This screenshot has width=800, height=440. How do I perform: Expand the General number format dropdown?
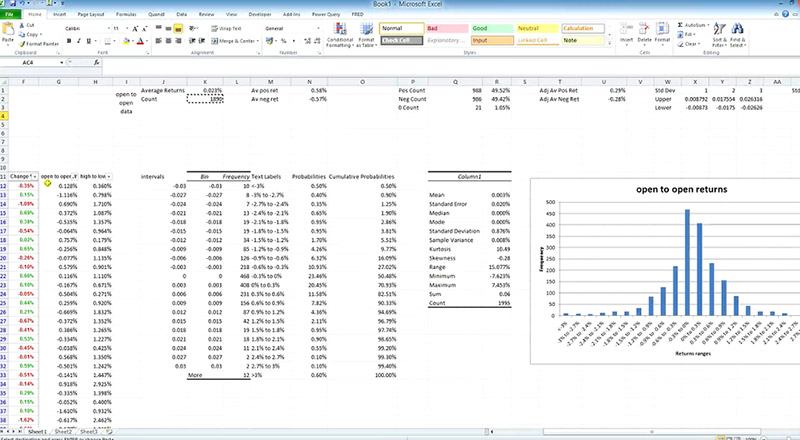point(318,29)
